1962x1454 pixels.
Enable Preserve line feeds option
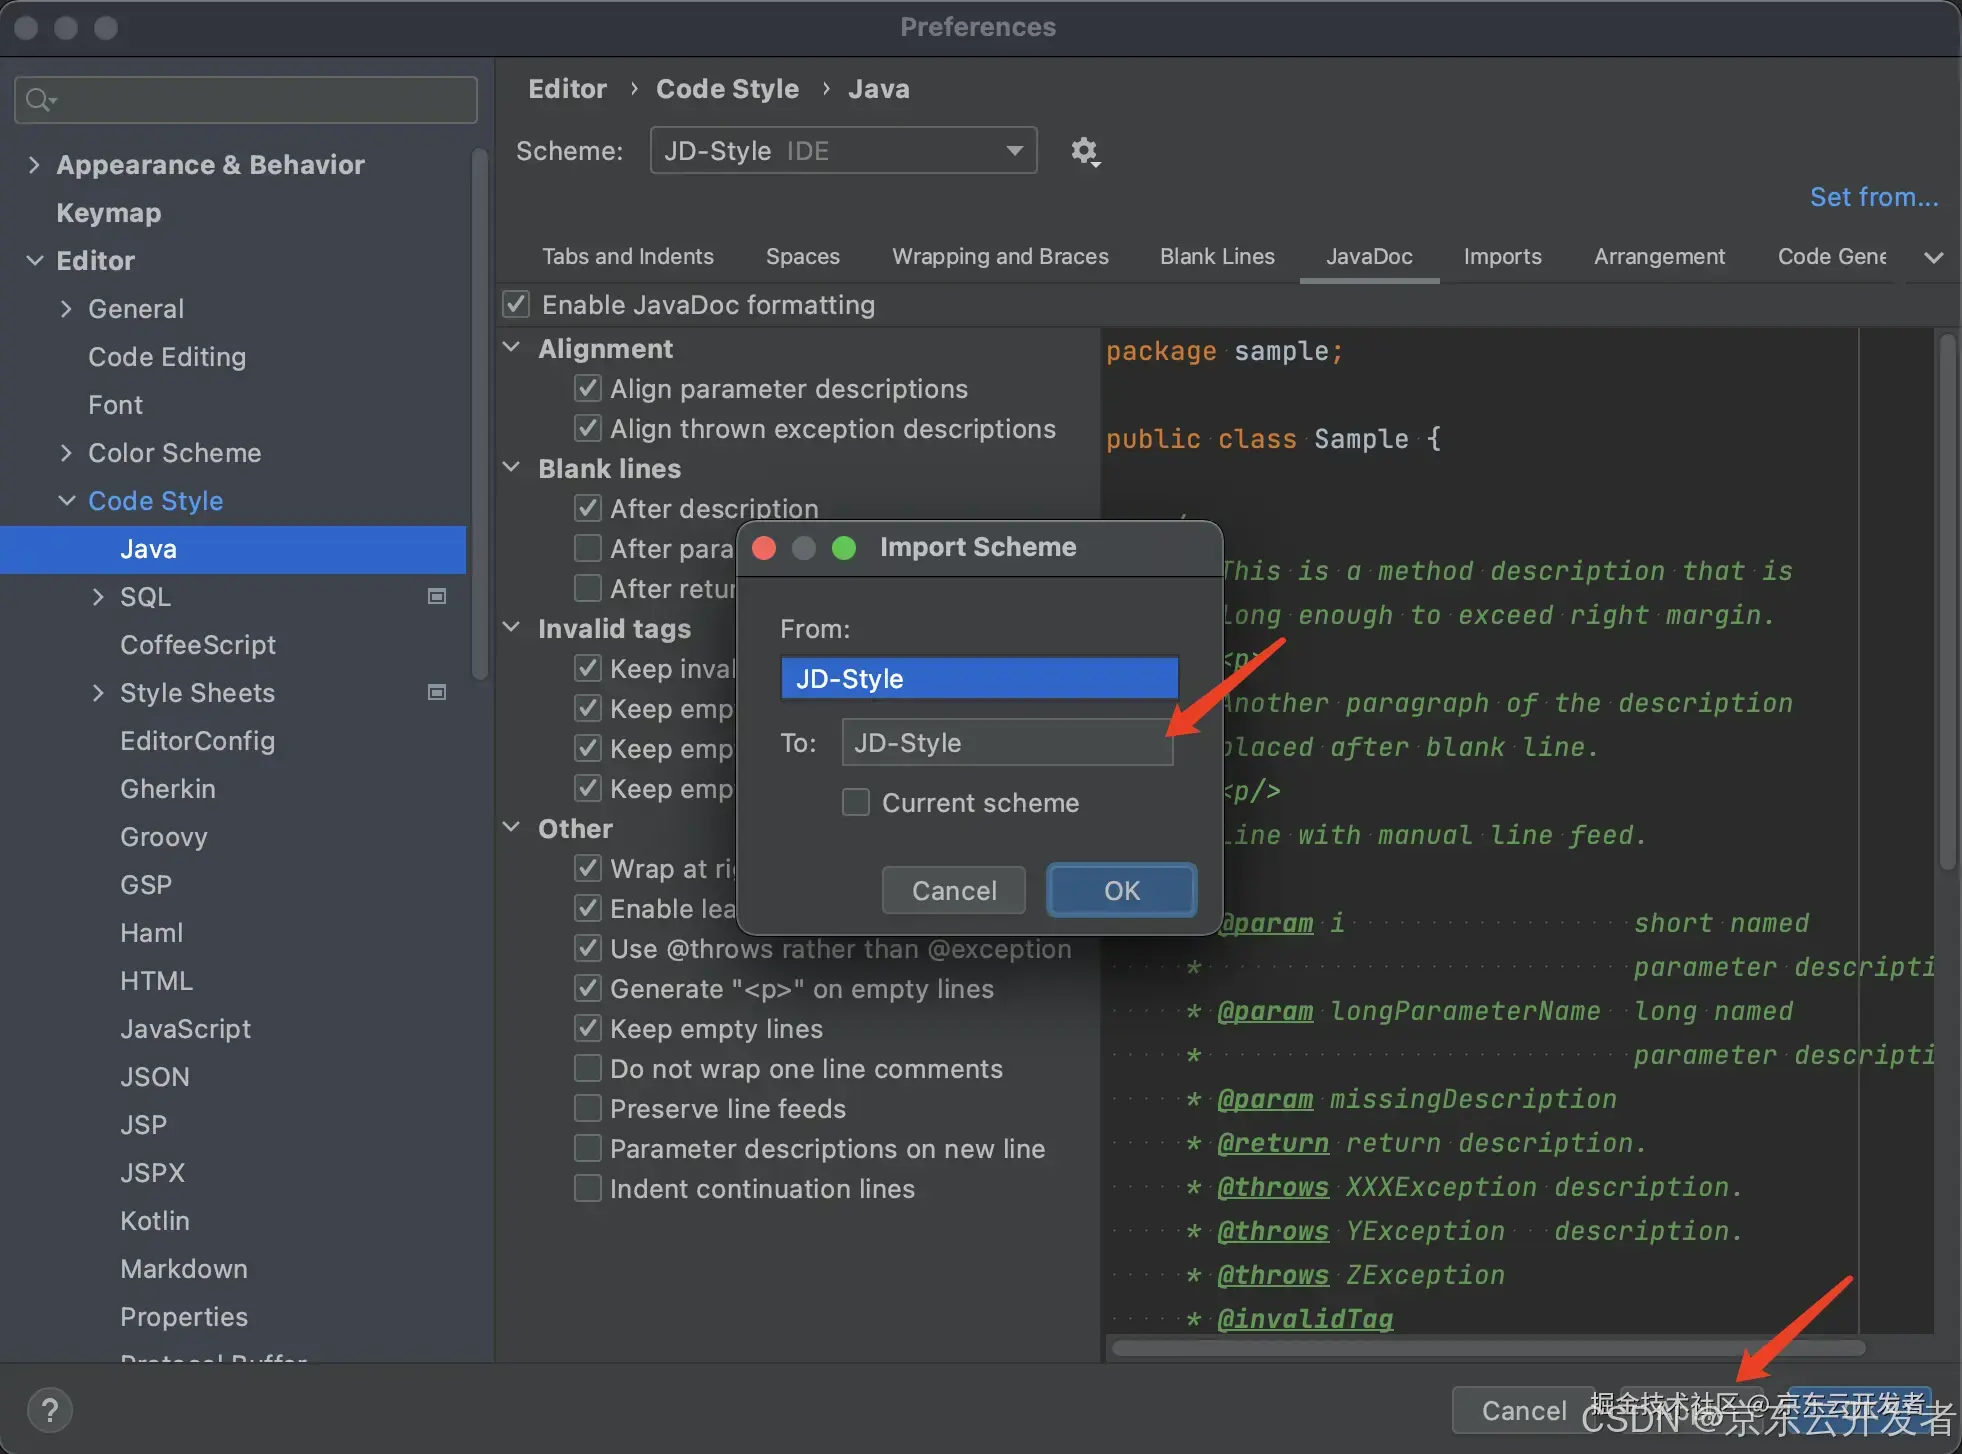pyautogui.click(x=588, y=1109)
